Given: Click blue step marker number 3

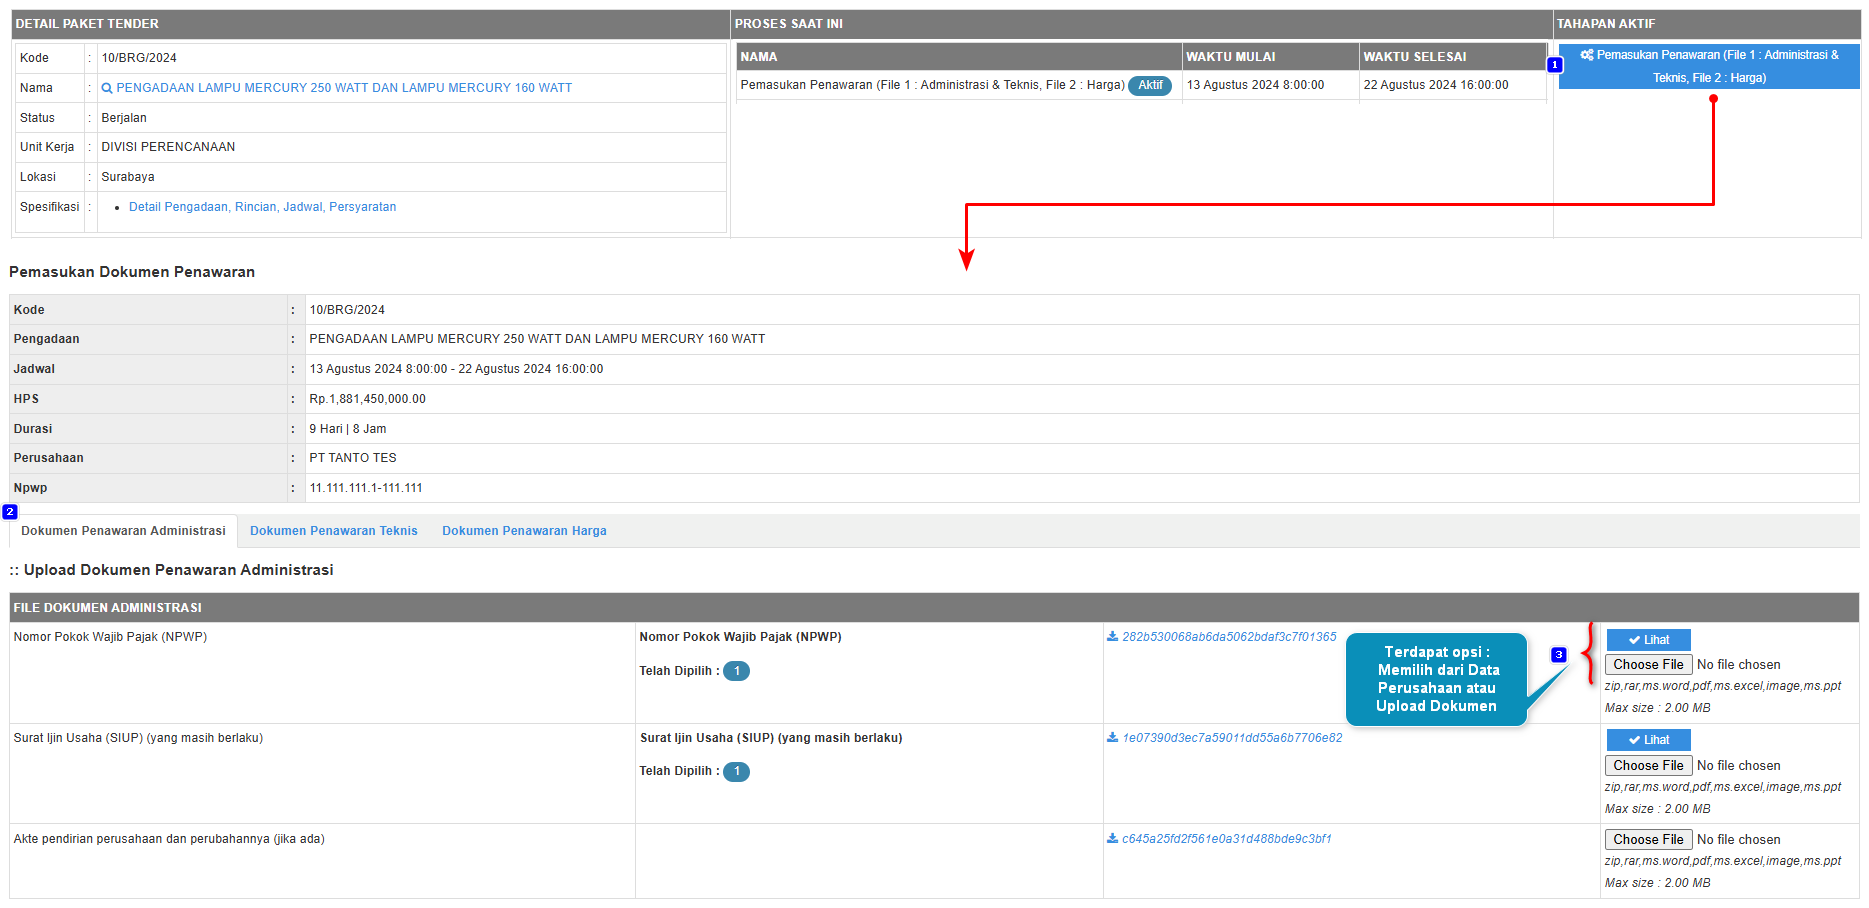Looking at the screenshot, I should [1559, 655].
